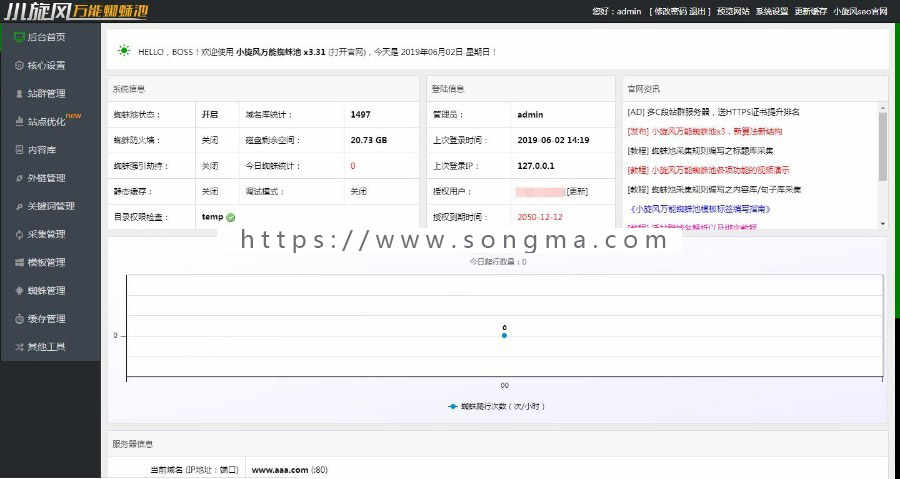Open 蜘蛛管理 in the sidebar

(46, 291)
